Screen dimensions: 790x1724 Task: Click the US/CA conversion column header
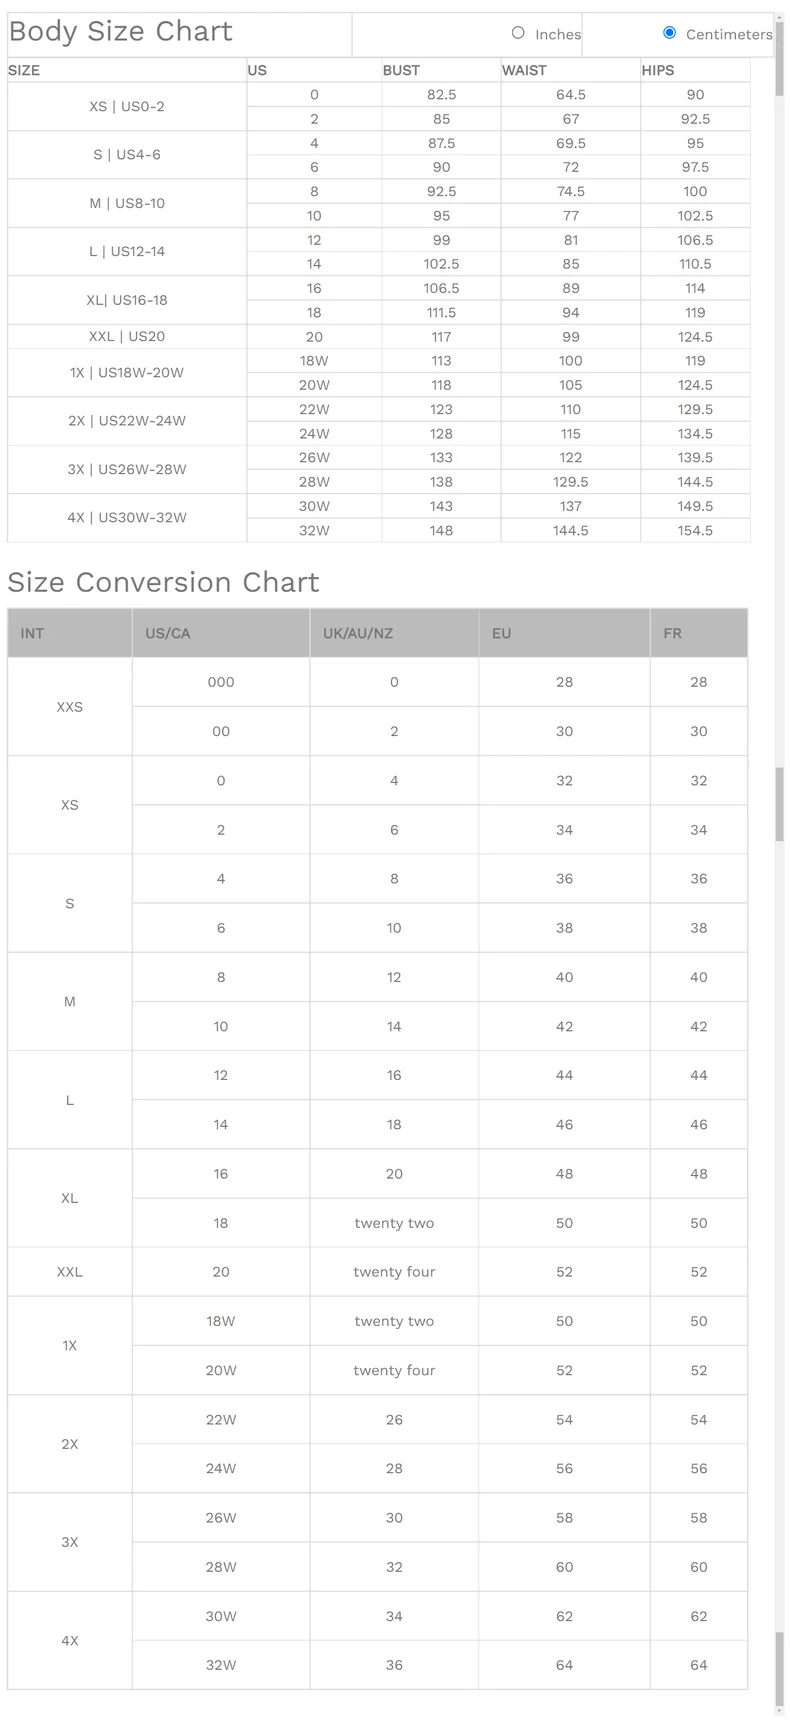tap(168, 633)
